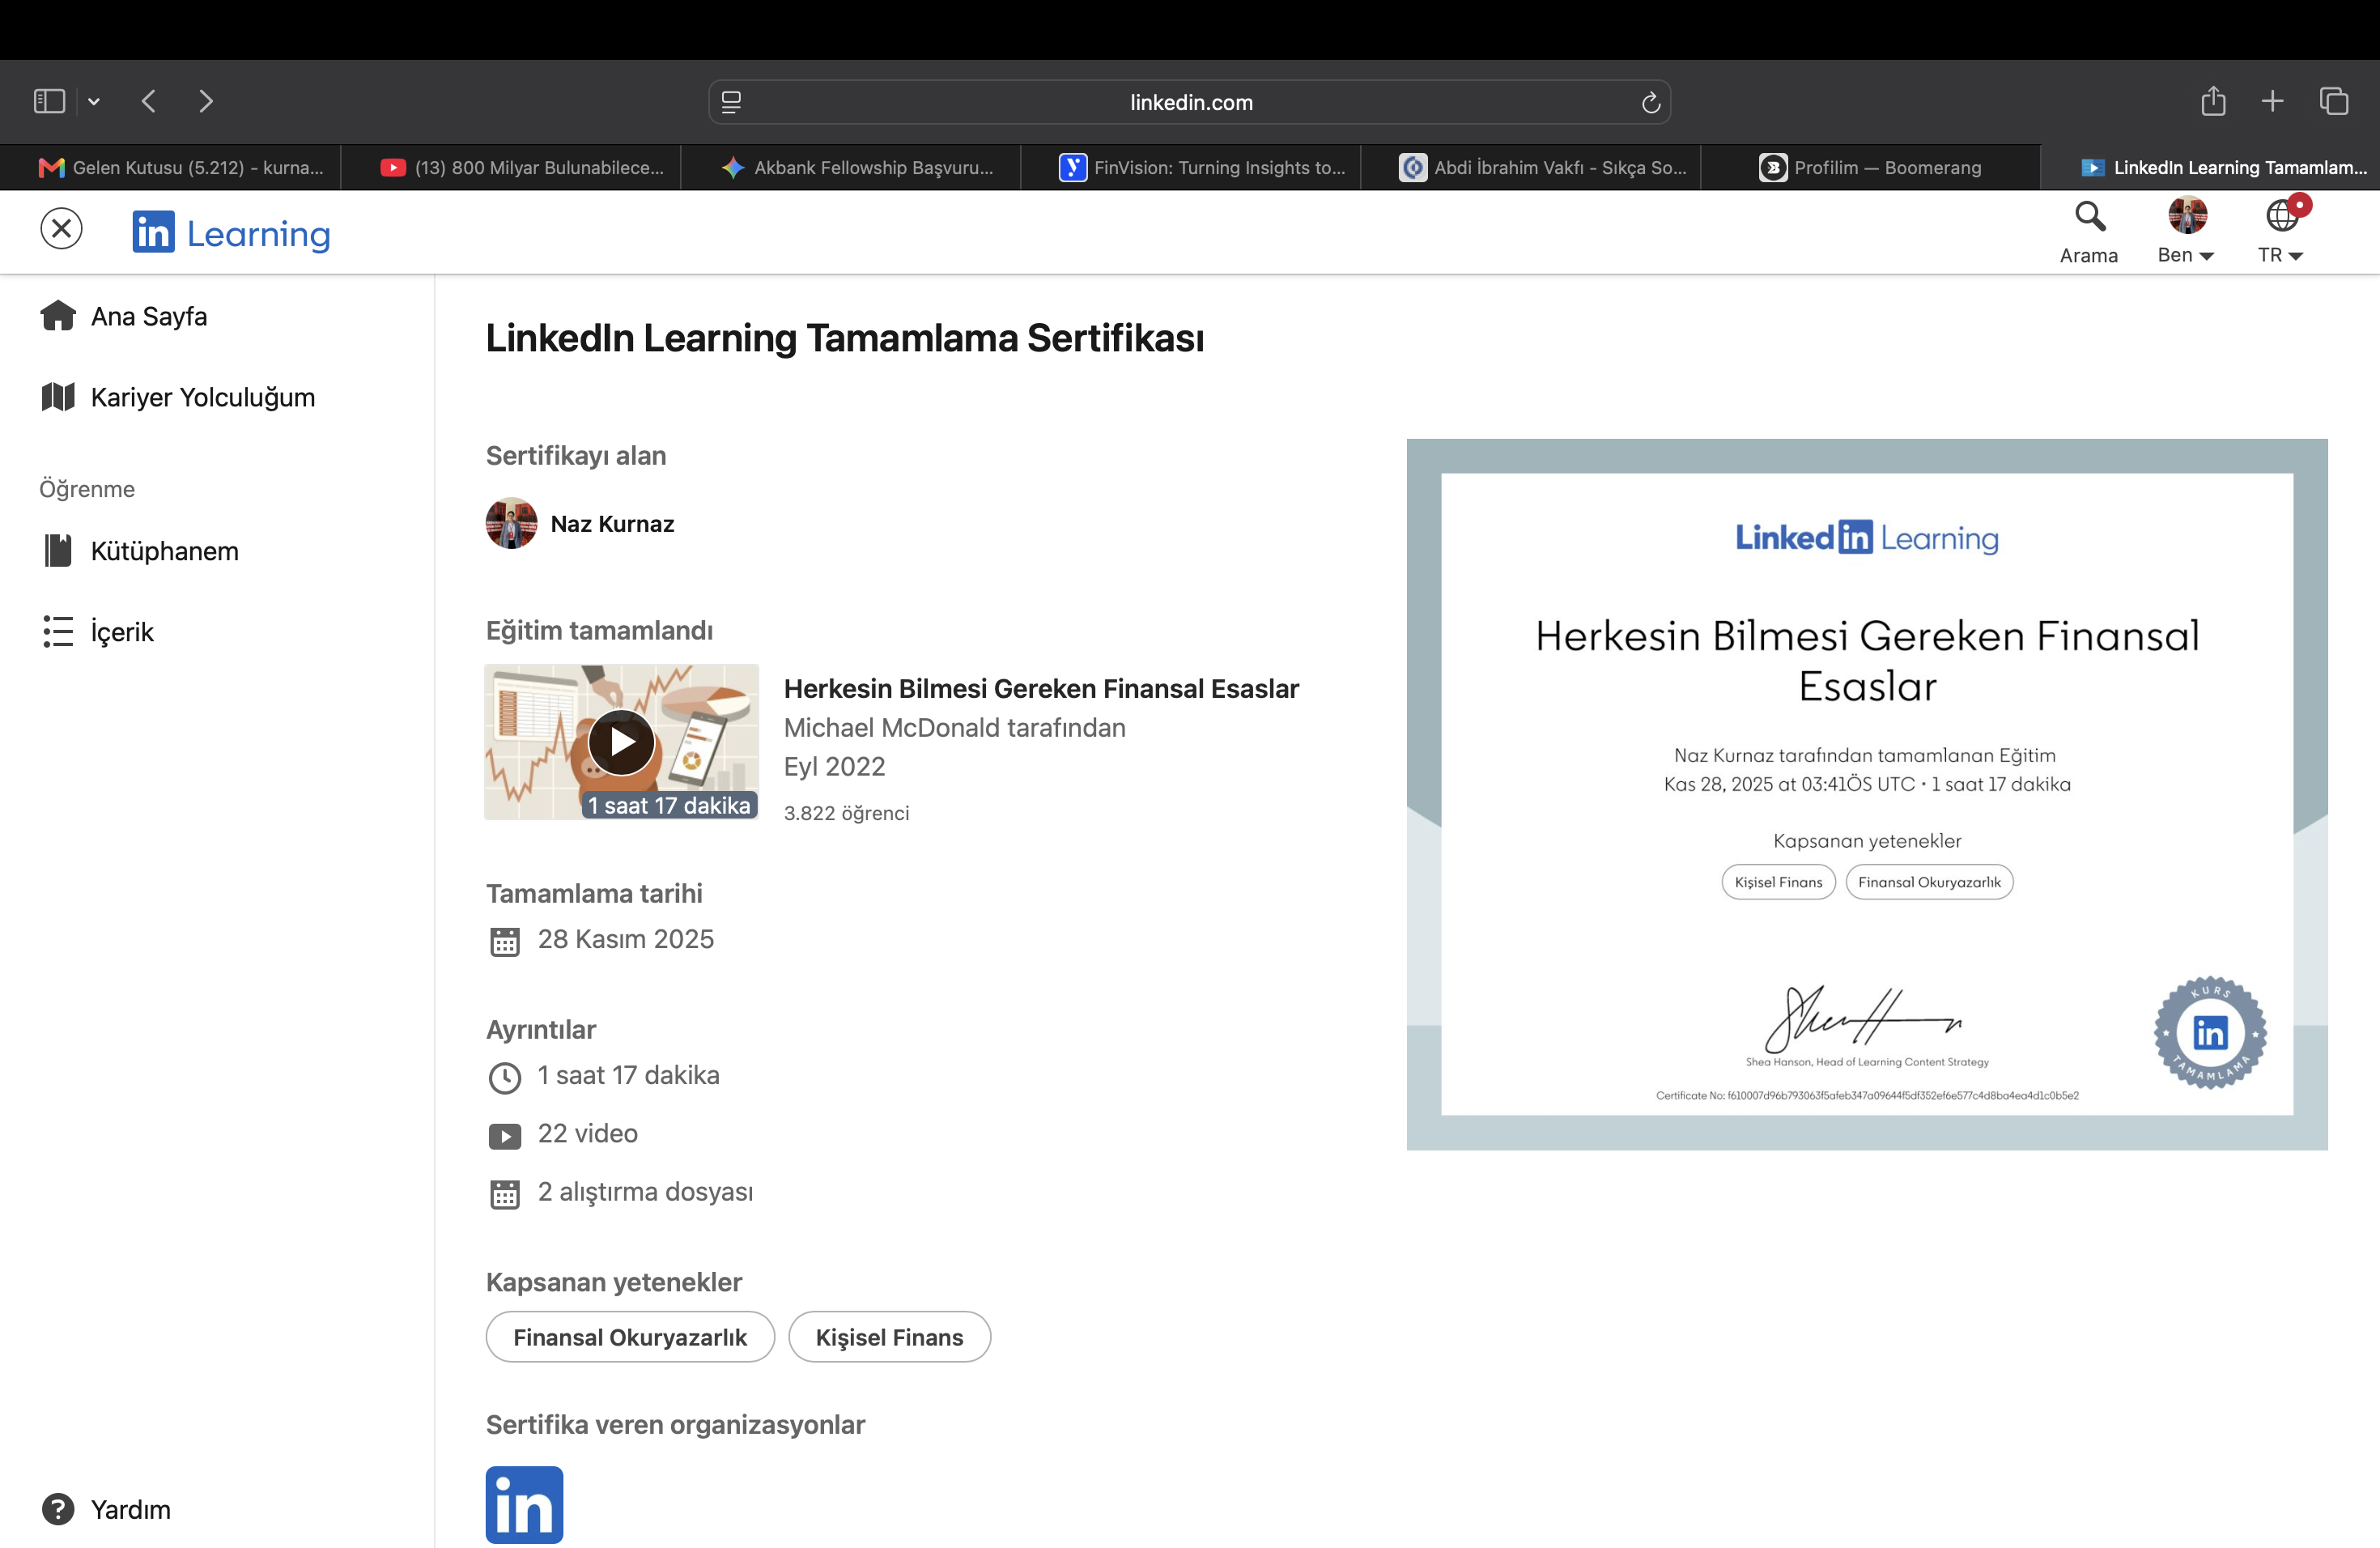Open Kütüphanem library
This screenshot has width=2380, height=1548.
pyautogui.click(x=140, y=551)
